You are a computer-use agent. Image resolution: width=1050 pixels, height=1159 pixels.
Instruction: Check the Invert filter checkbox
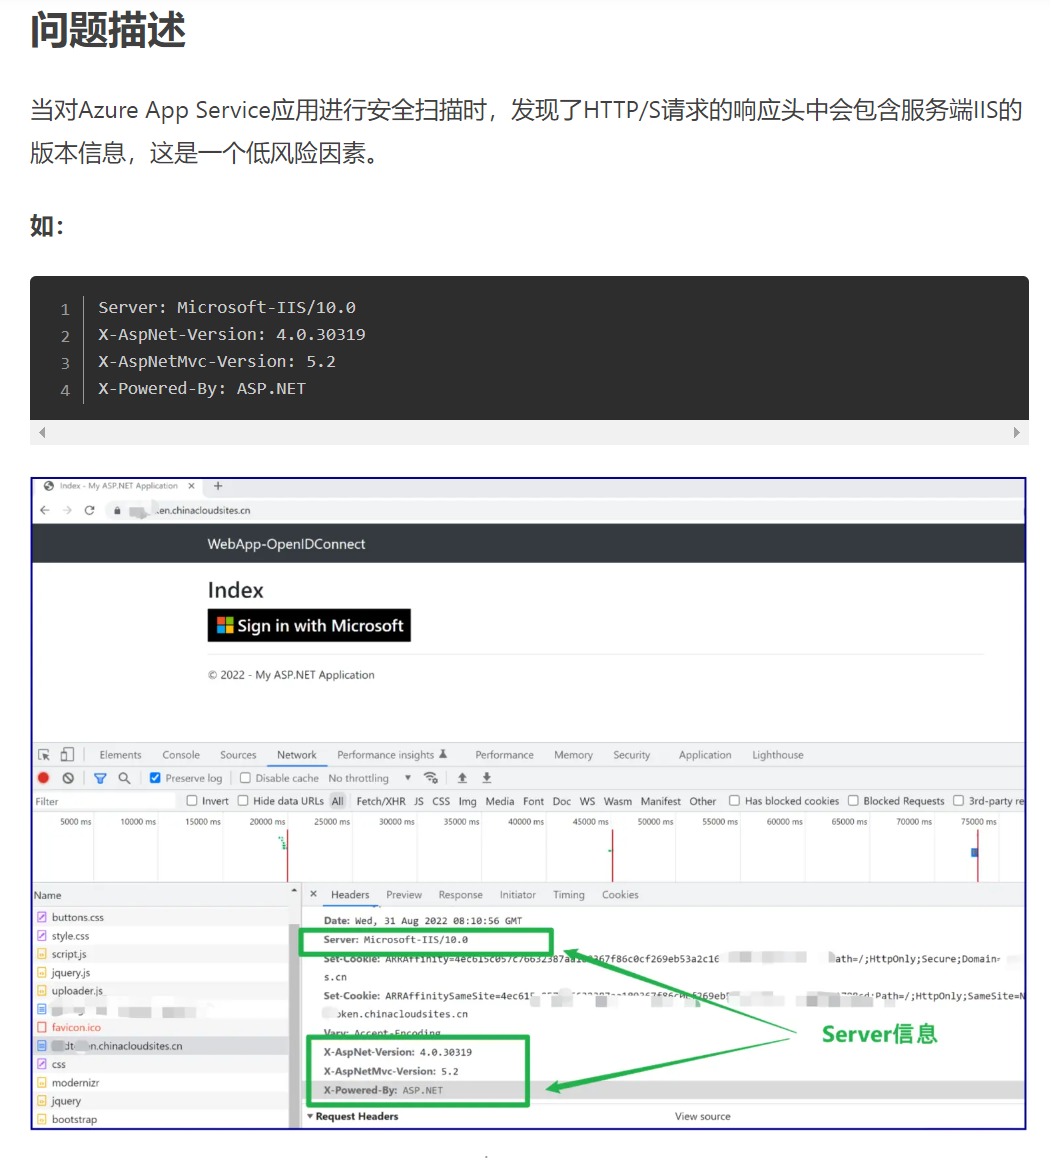192,801
